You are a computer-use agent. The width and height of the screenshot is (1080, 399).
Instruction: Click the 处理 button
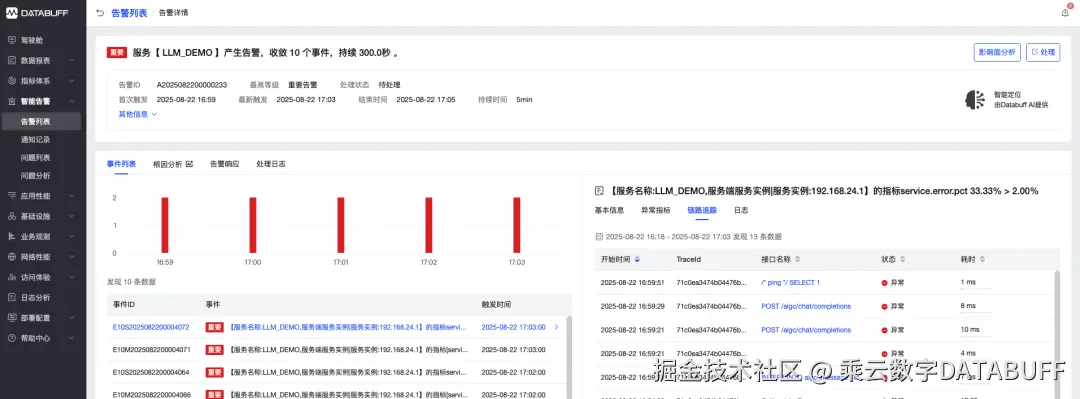(x=1043, y=52)
